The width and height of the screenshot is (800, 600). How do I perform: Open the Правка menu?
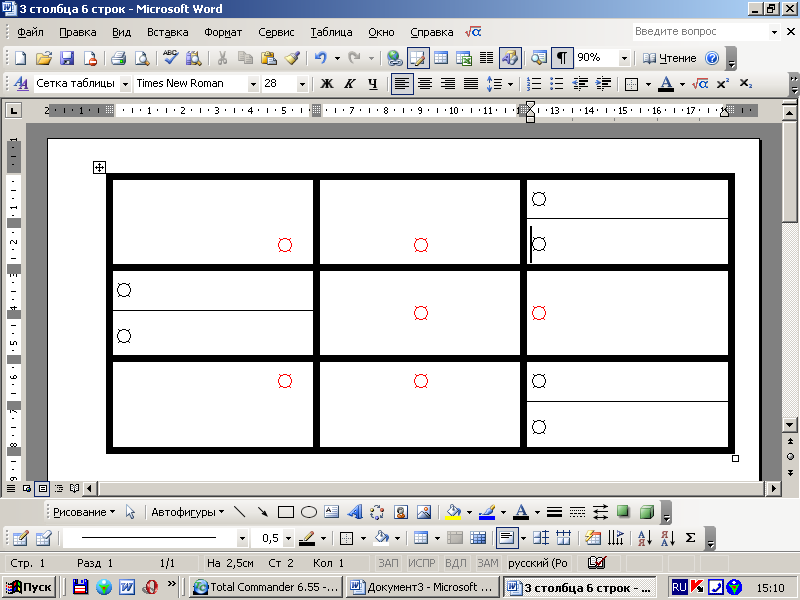point(78,32)
